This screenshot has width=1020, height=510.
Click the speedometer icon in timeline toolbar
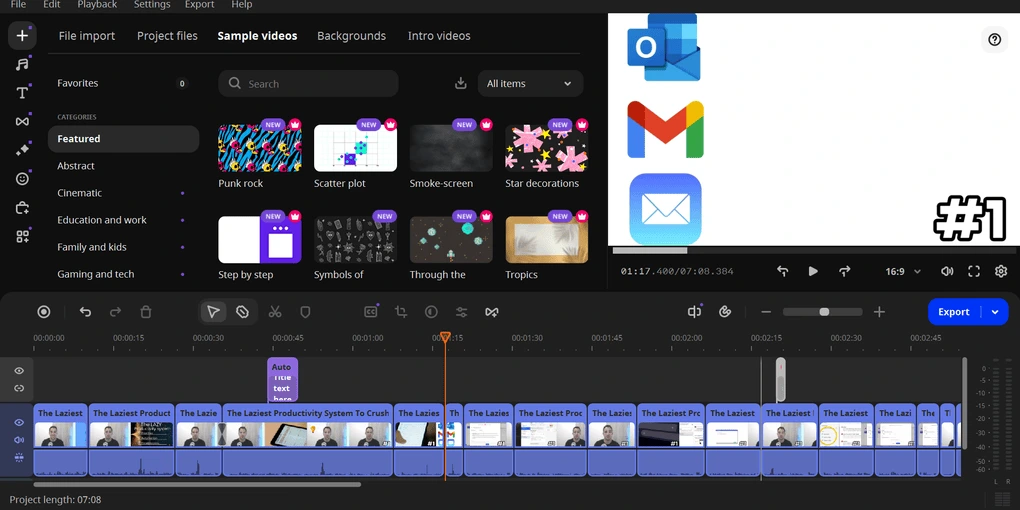coord(725,312)
